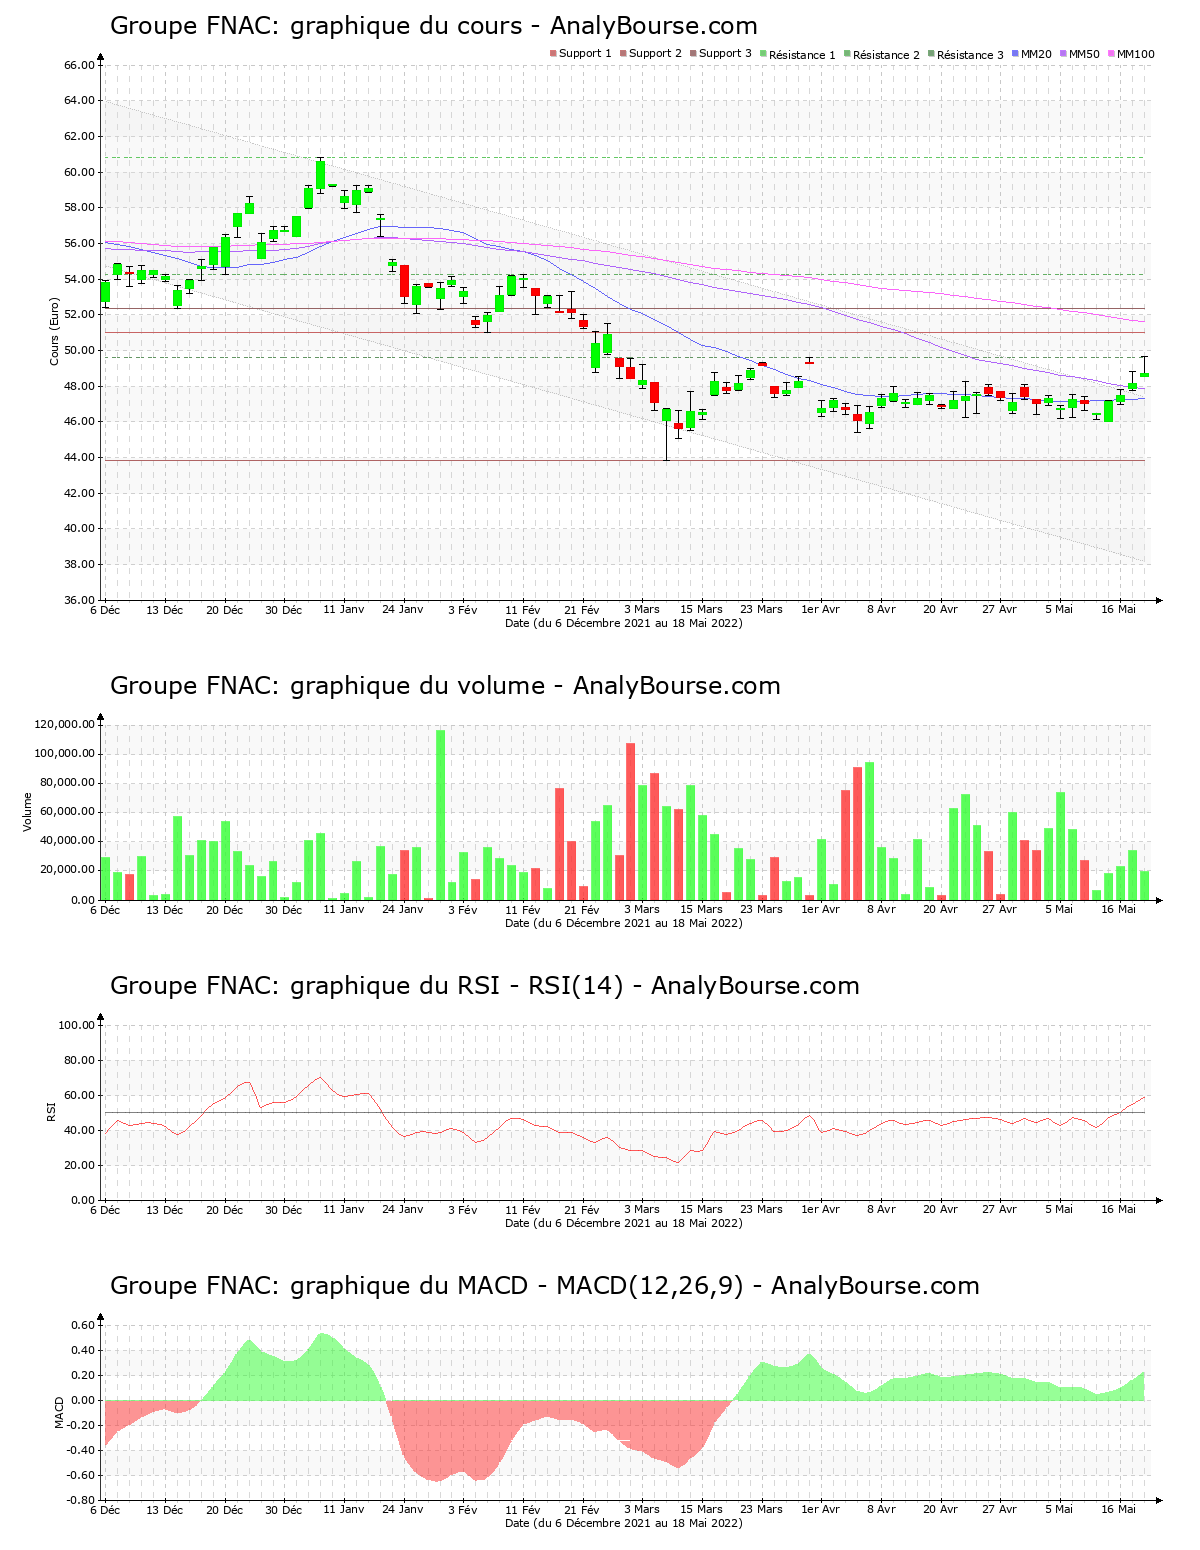Click the 0.20 MACD axis value

pos(84,1376)
